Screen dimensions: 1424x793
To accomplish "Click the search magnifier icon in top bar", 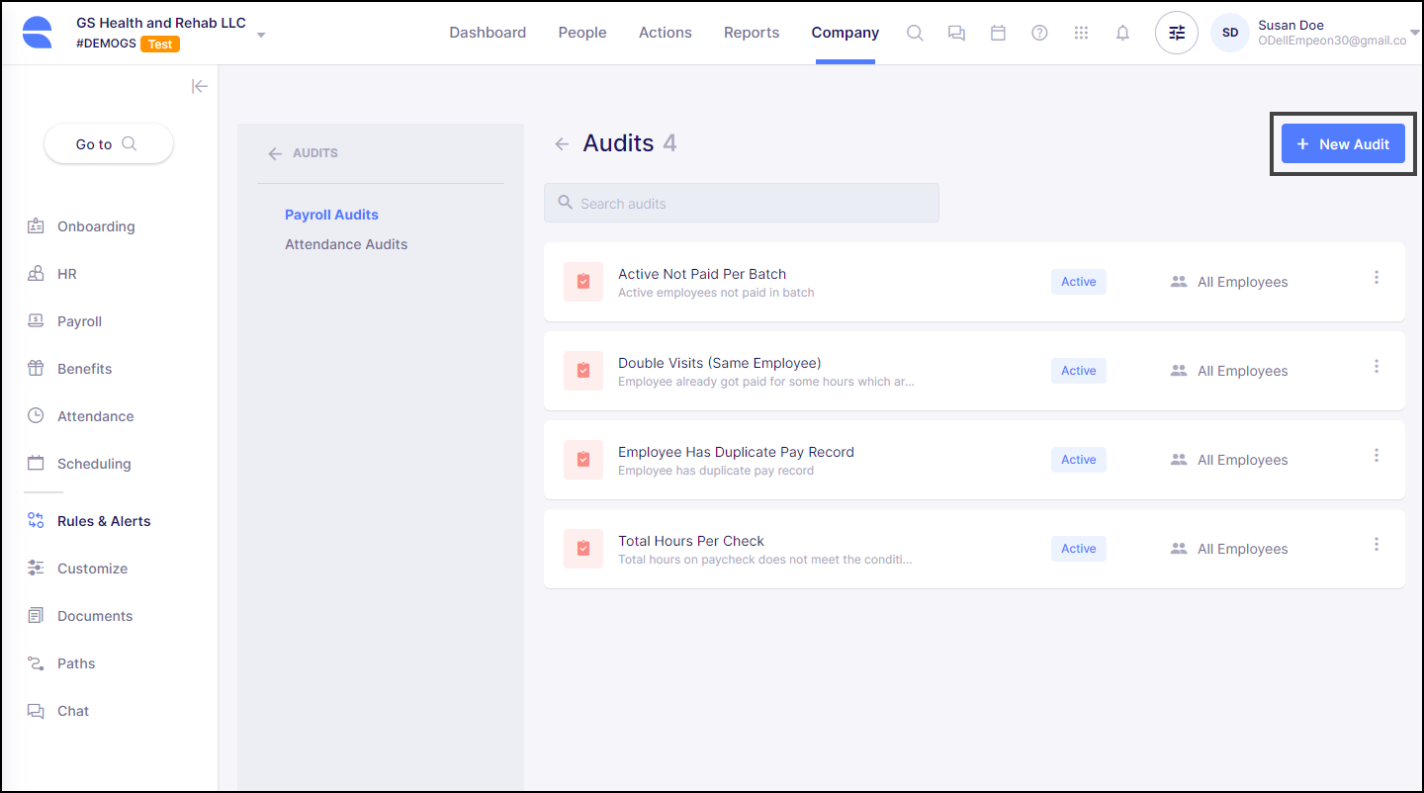I will (914, 33).
